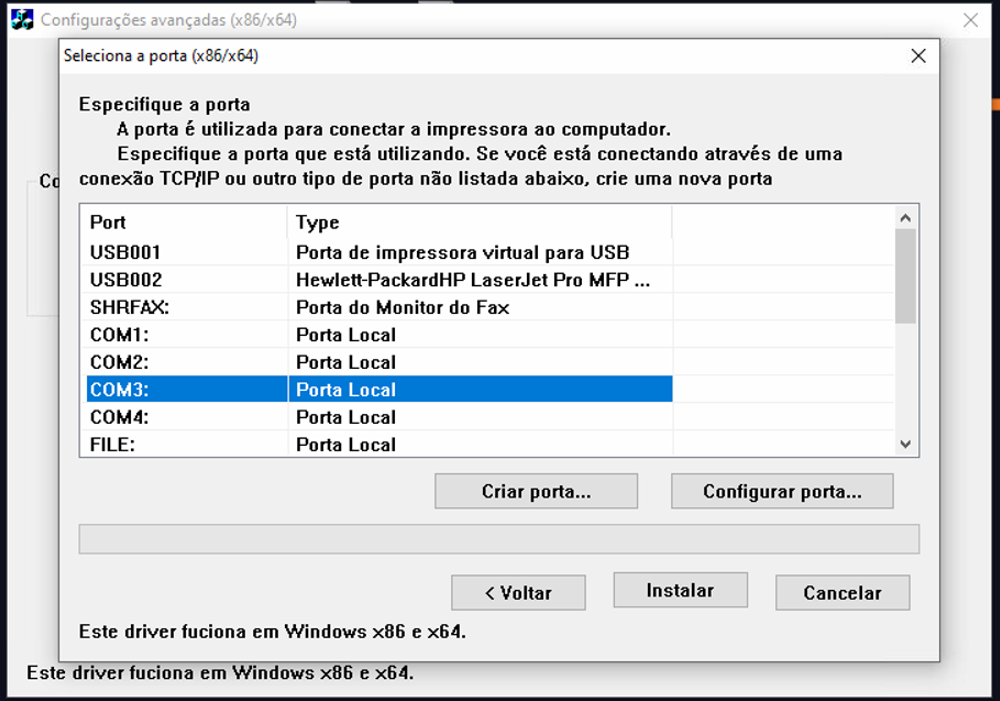The width and height of the screenshot is (1000, 701).
Task: Click the port list scrollbar thumb
Action: pyautogui.click(x=905, y=275)
